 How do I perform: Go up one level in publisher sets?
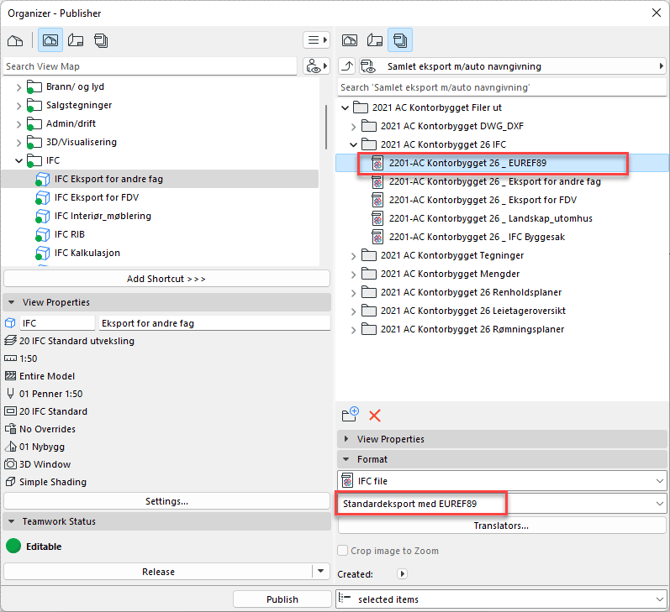(347, 67)
